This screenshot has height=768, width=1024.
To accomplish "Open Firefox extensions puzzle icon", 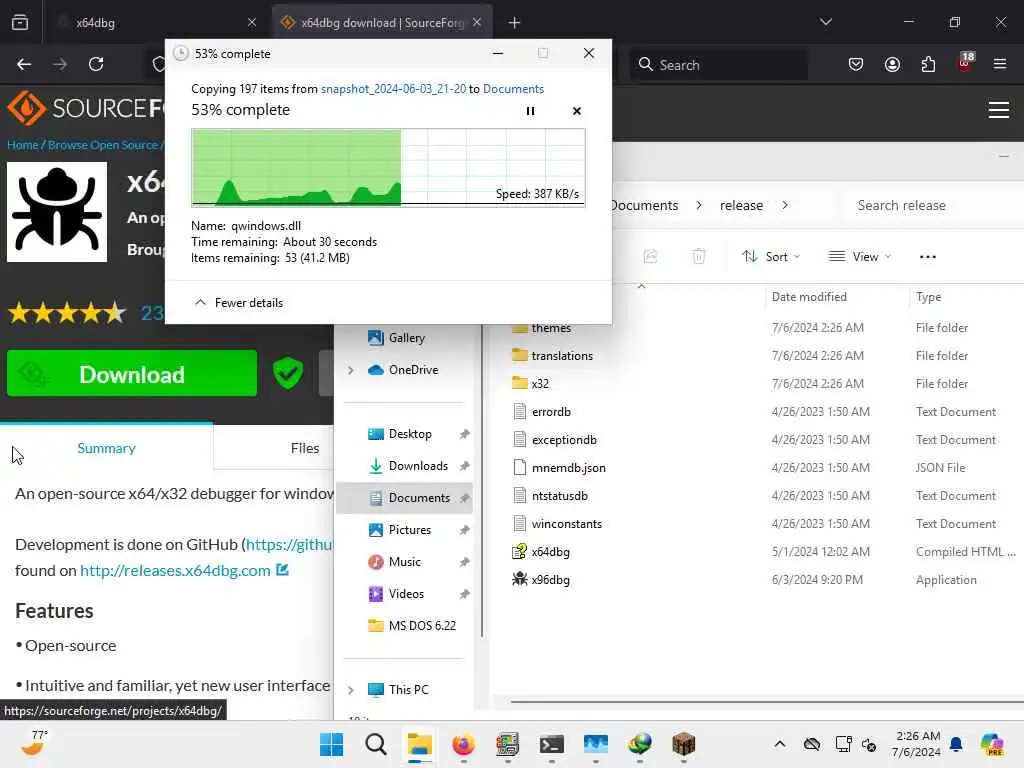I will click(928, 64).
